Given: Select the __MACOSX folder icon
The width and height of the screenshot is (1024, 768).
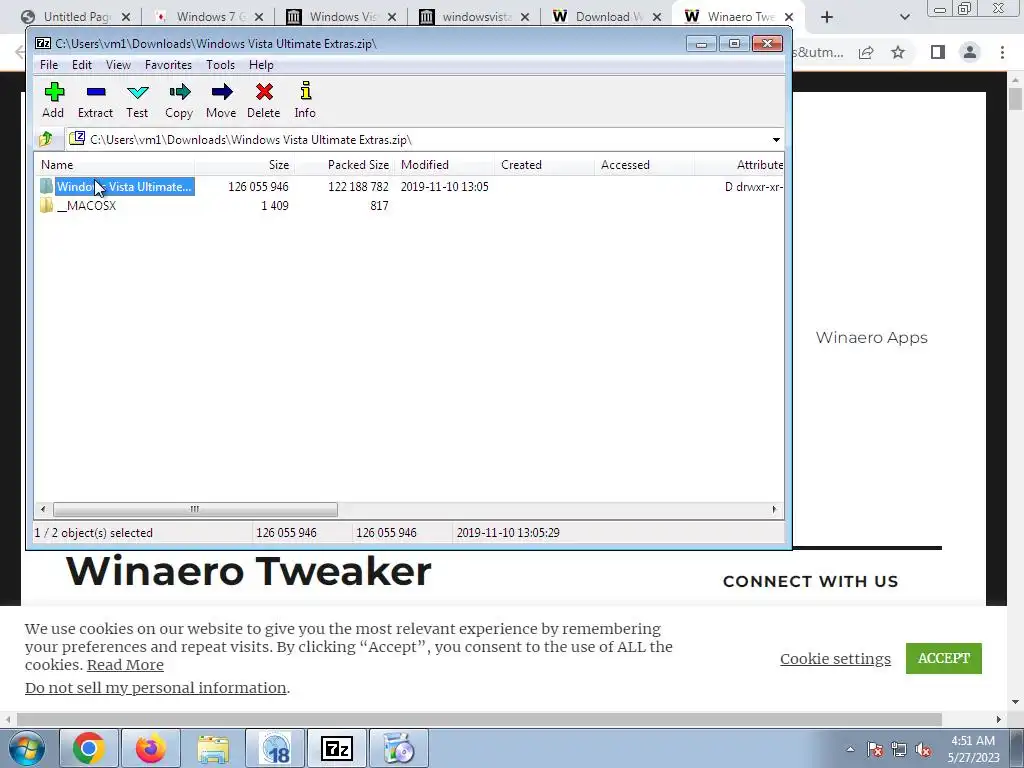Looking at the screenshot, I should pyautogui.click(x=46, y=206).
